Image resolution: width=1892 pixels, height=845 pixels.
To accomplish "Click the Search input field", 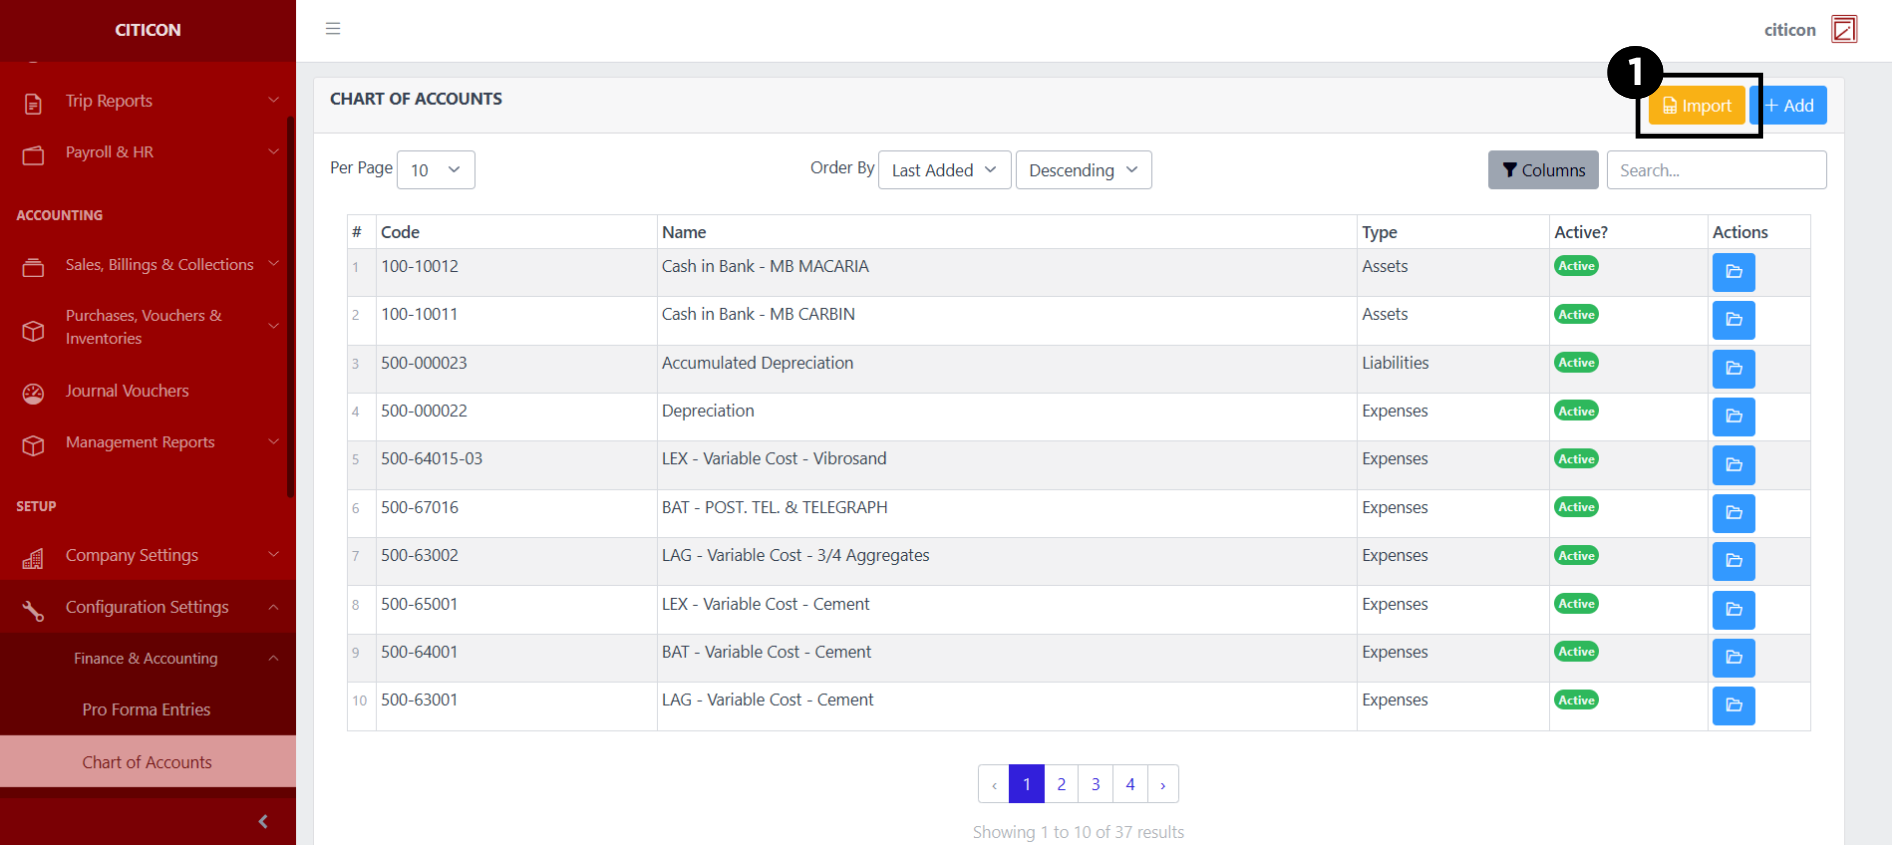I will point(1715,170).
